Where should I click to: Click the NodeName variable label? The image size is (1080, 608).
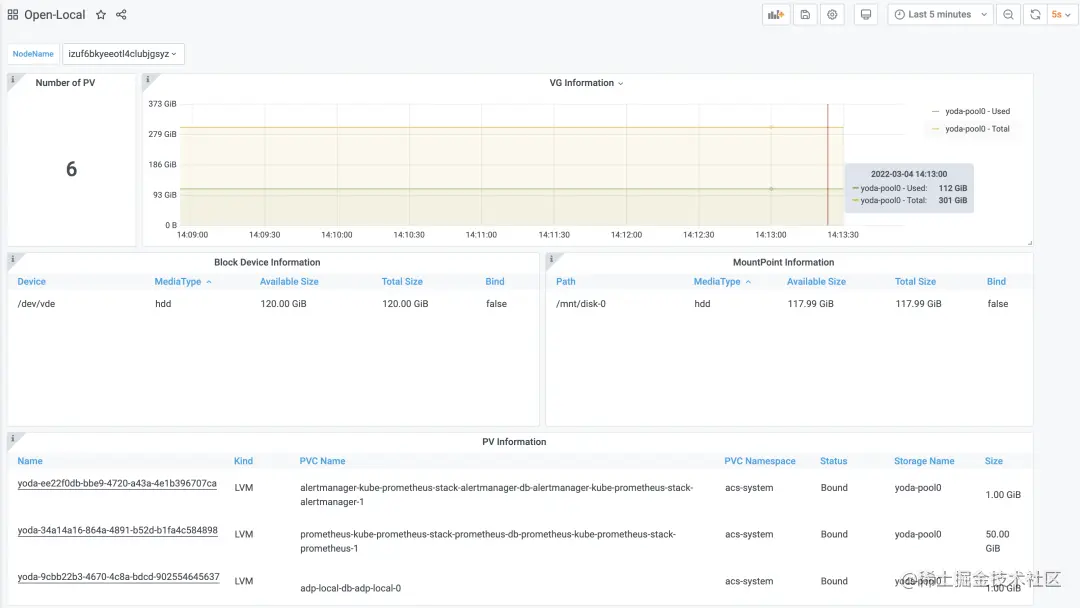[33, 54]
